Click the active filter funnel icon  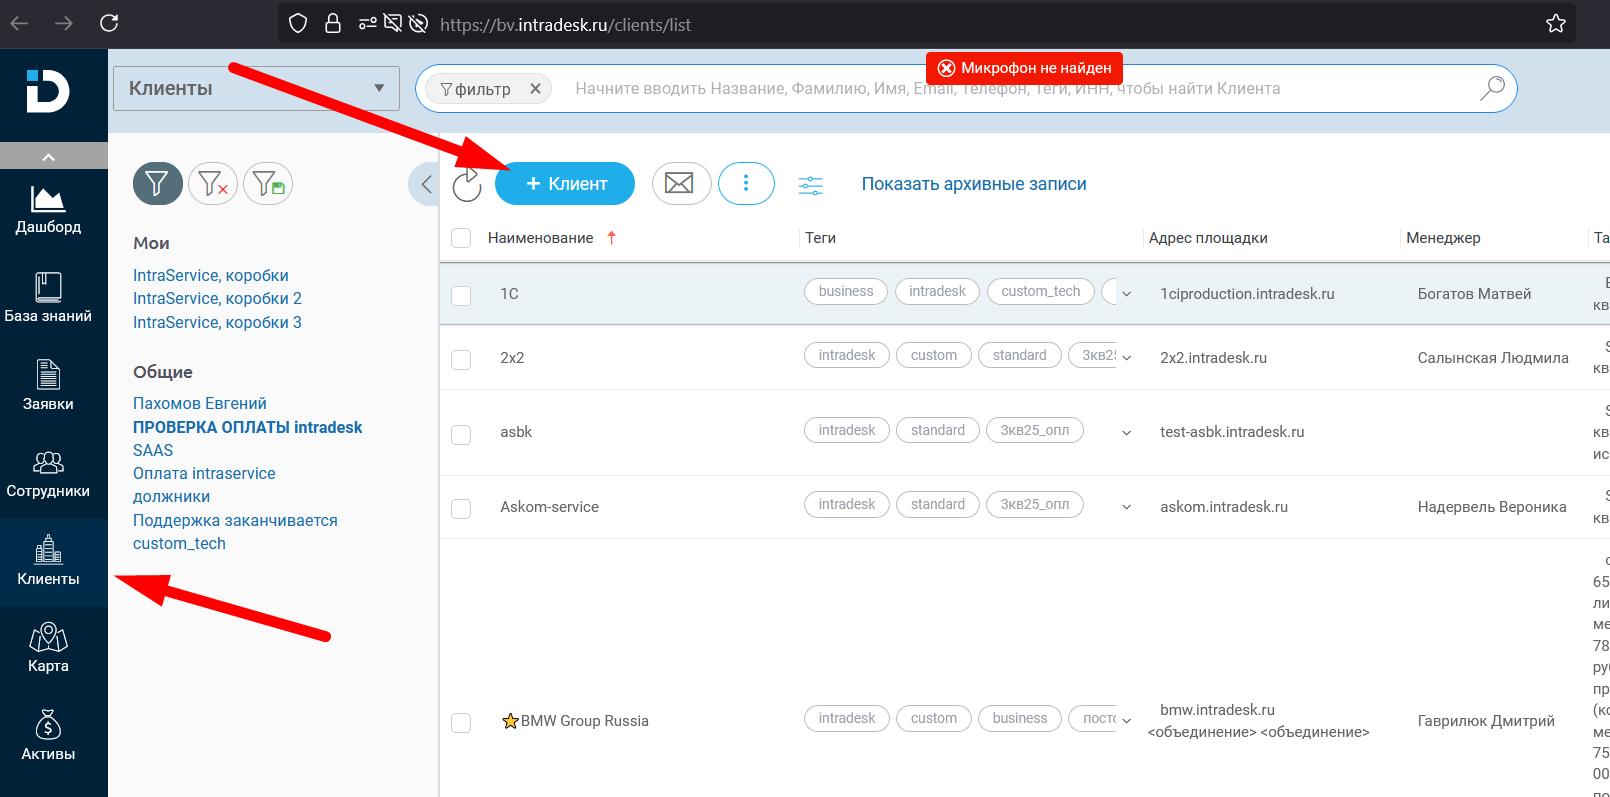pos(158,184)
